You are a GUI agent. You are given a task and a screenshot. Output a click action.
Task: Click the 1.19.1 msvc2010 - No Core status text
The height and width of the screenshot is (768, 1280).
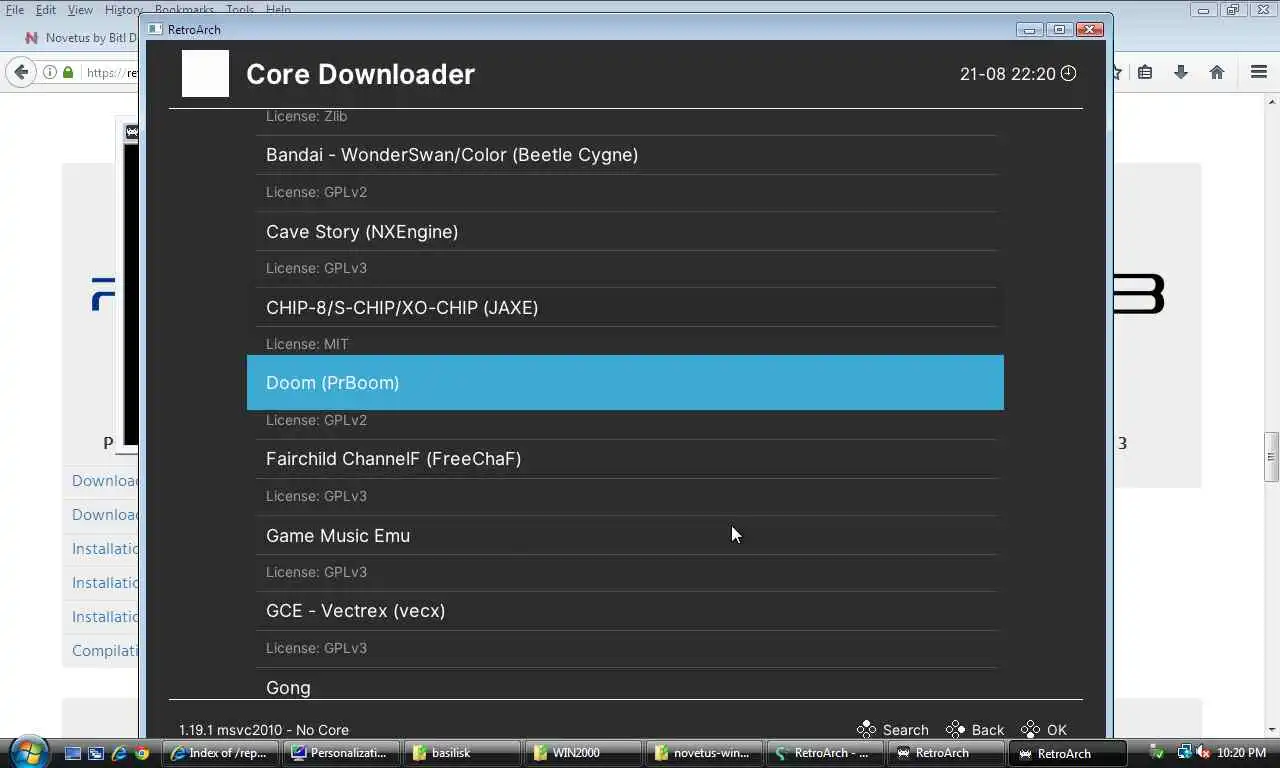click(x=264, y=730)
